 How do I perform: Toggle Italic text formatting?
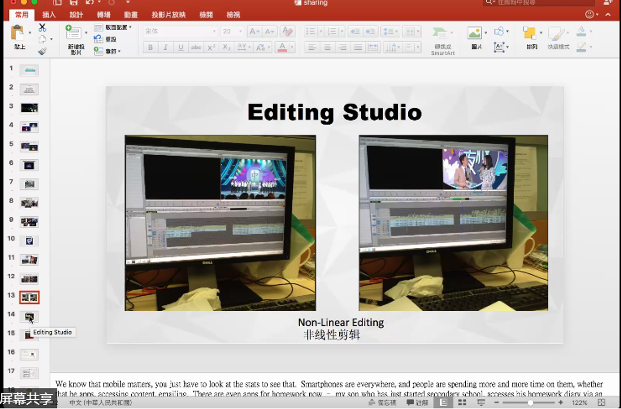point(166,47)
